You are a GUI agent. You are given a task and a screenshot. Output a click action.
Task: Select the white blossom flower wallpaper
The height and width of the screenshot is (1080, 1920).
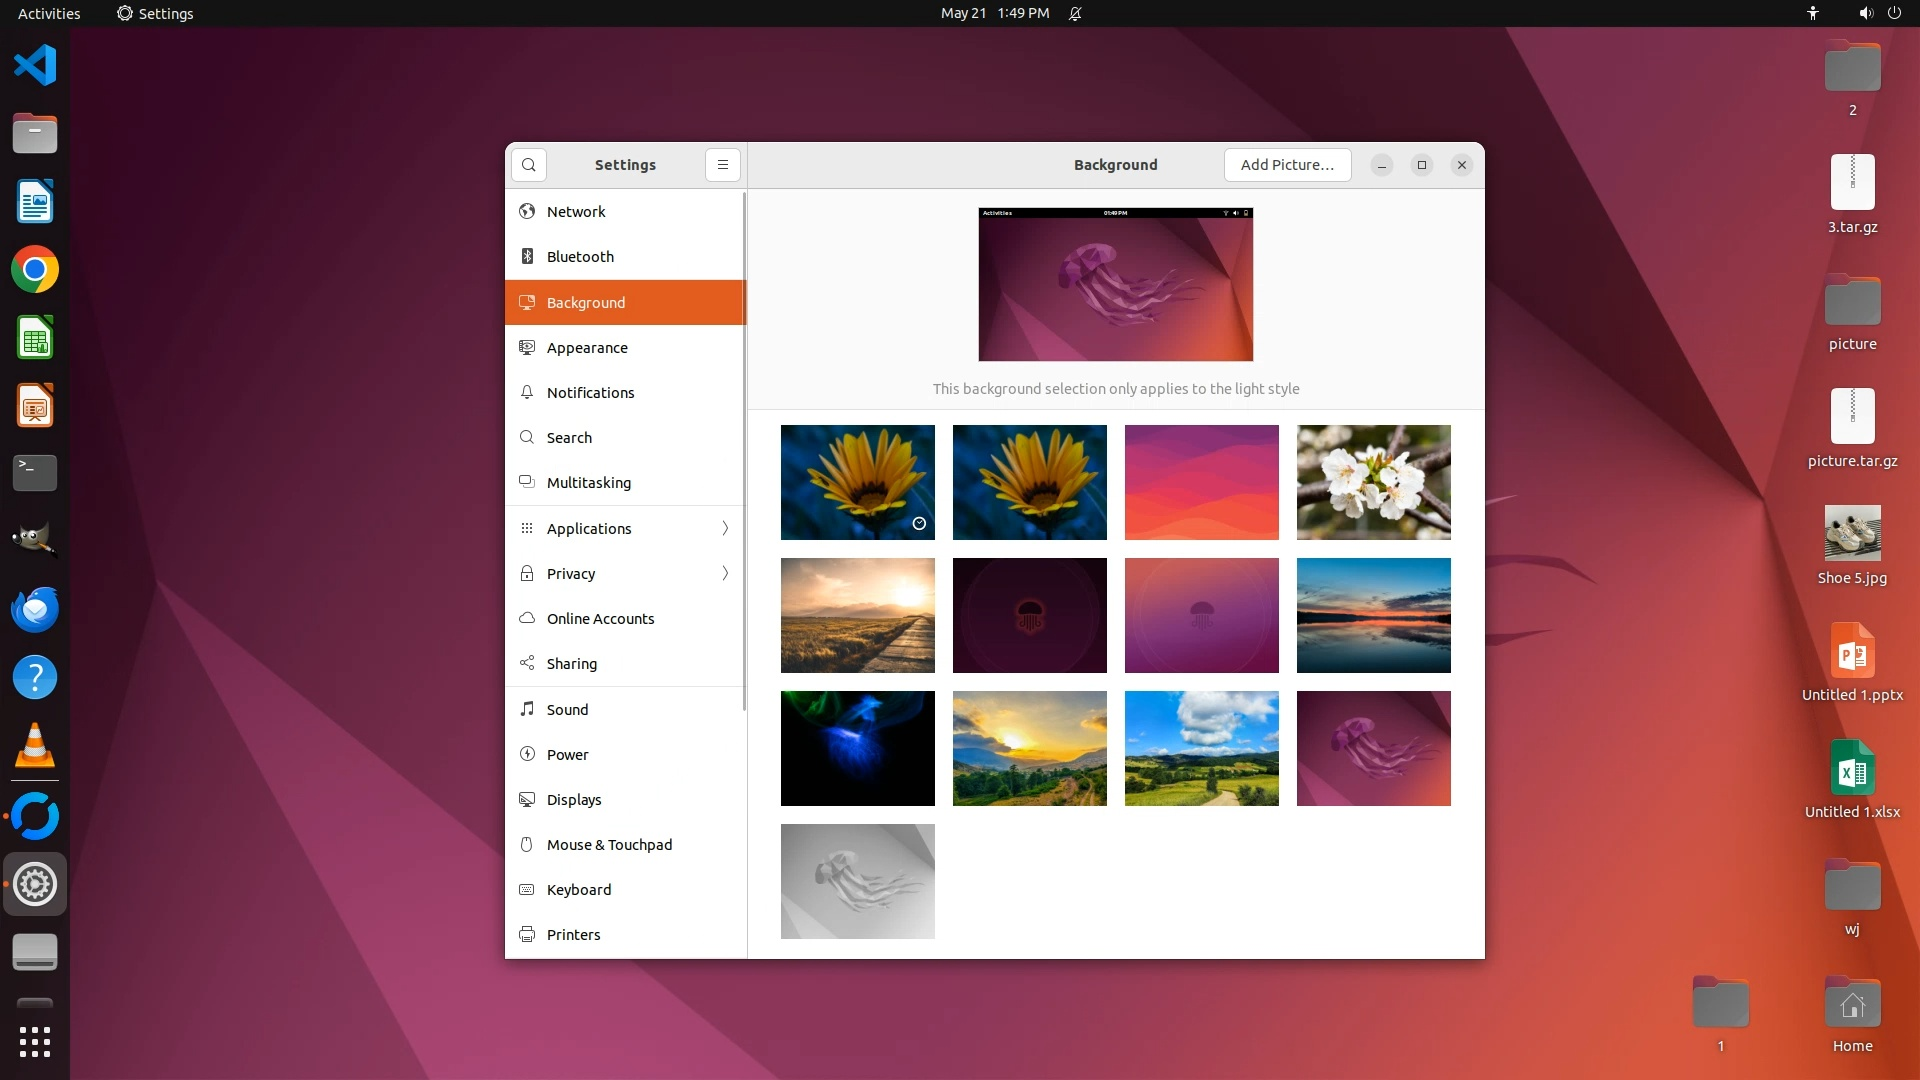point(1373,482)
